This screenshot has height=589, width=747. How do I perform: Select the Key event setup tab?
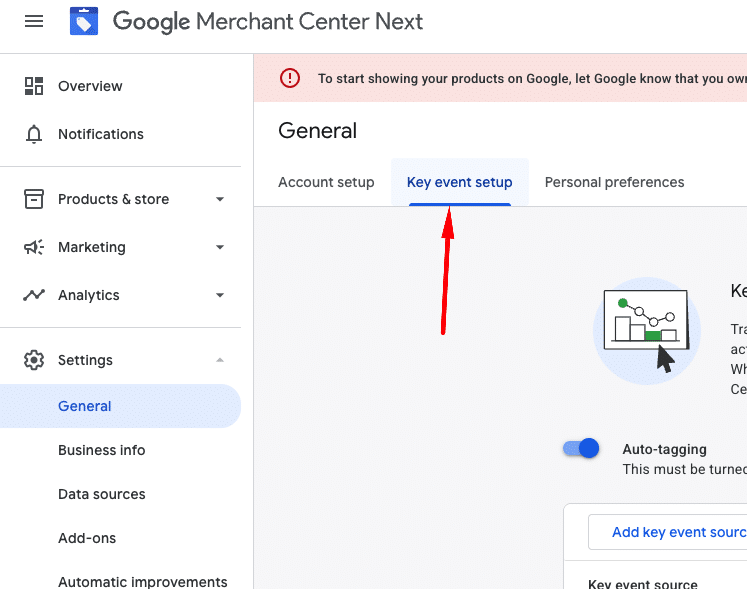click(x=460, y=183)
